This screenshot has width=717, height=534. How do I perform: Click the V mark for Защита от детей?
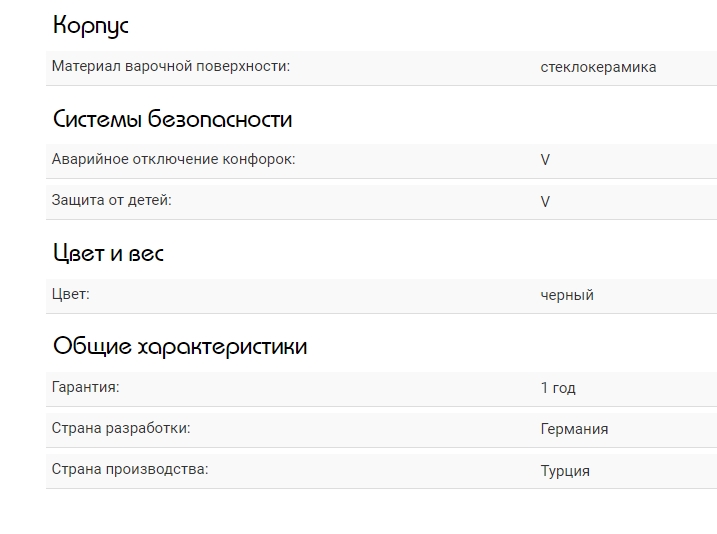click(x=545, y=202)
